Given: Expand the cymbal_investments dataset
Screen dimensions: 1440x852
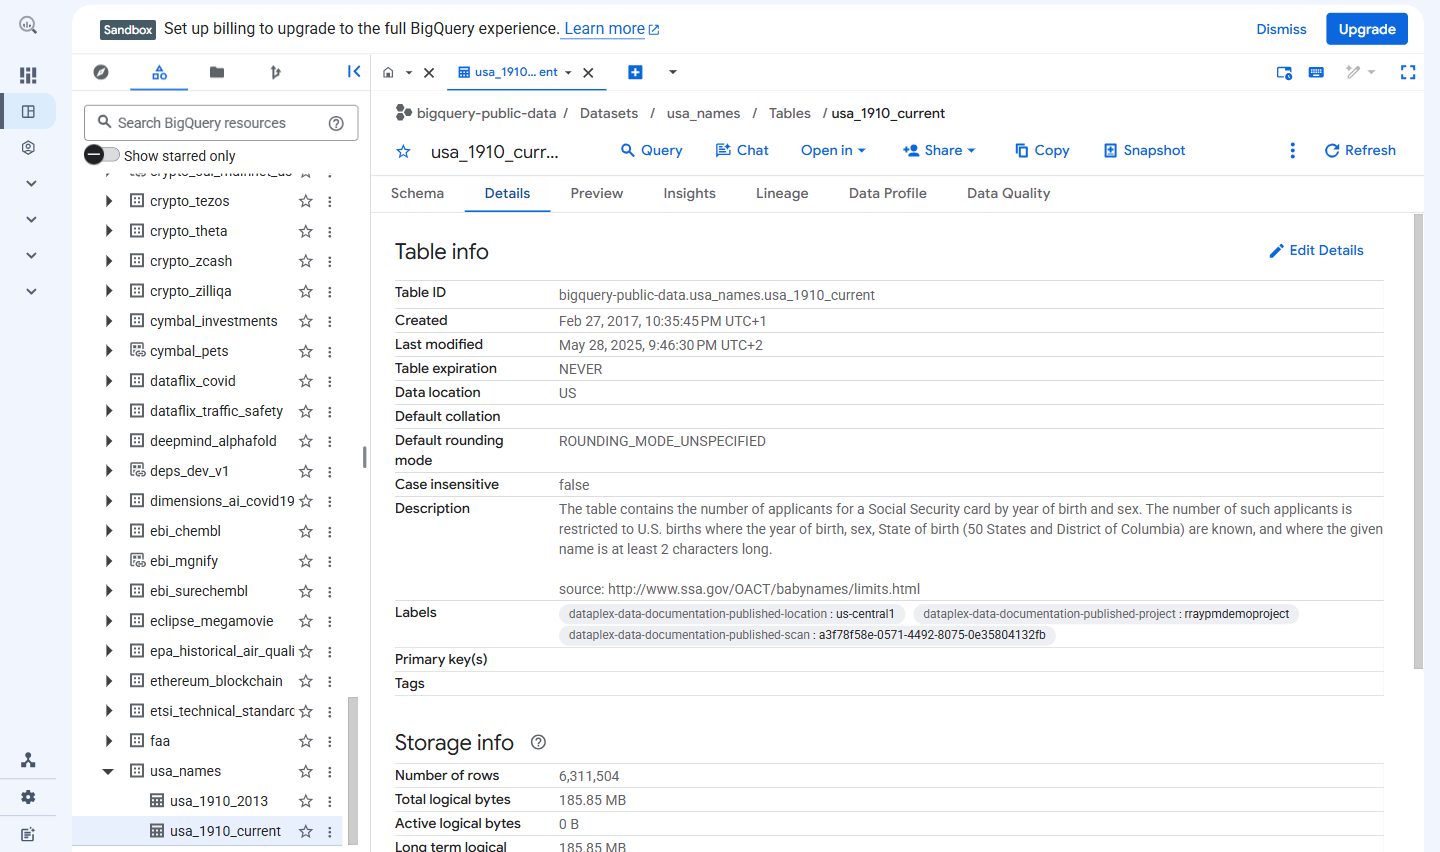Looking at the screenshot, I should click(x=108, y=321).
